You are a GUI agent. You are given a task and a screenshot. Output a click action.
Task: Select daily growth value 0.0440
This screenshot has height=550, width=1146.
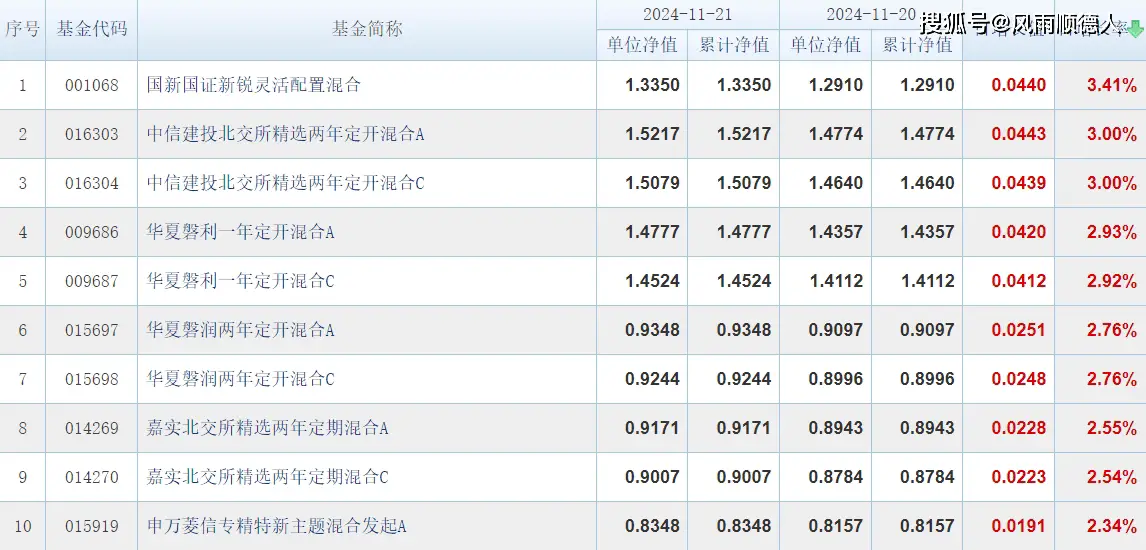pos(1019,85)
